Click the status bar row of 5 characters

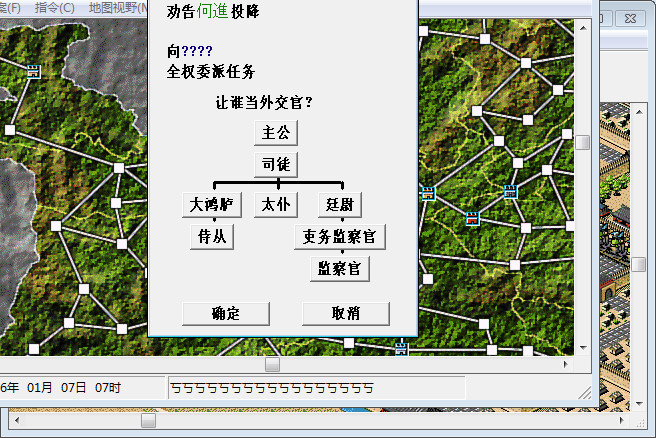pyautogui.click(x=272, y=388)
